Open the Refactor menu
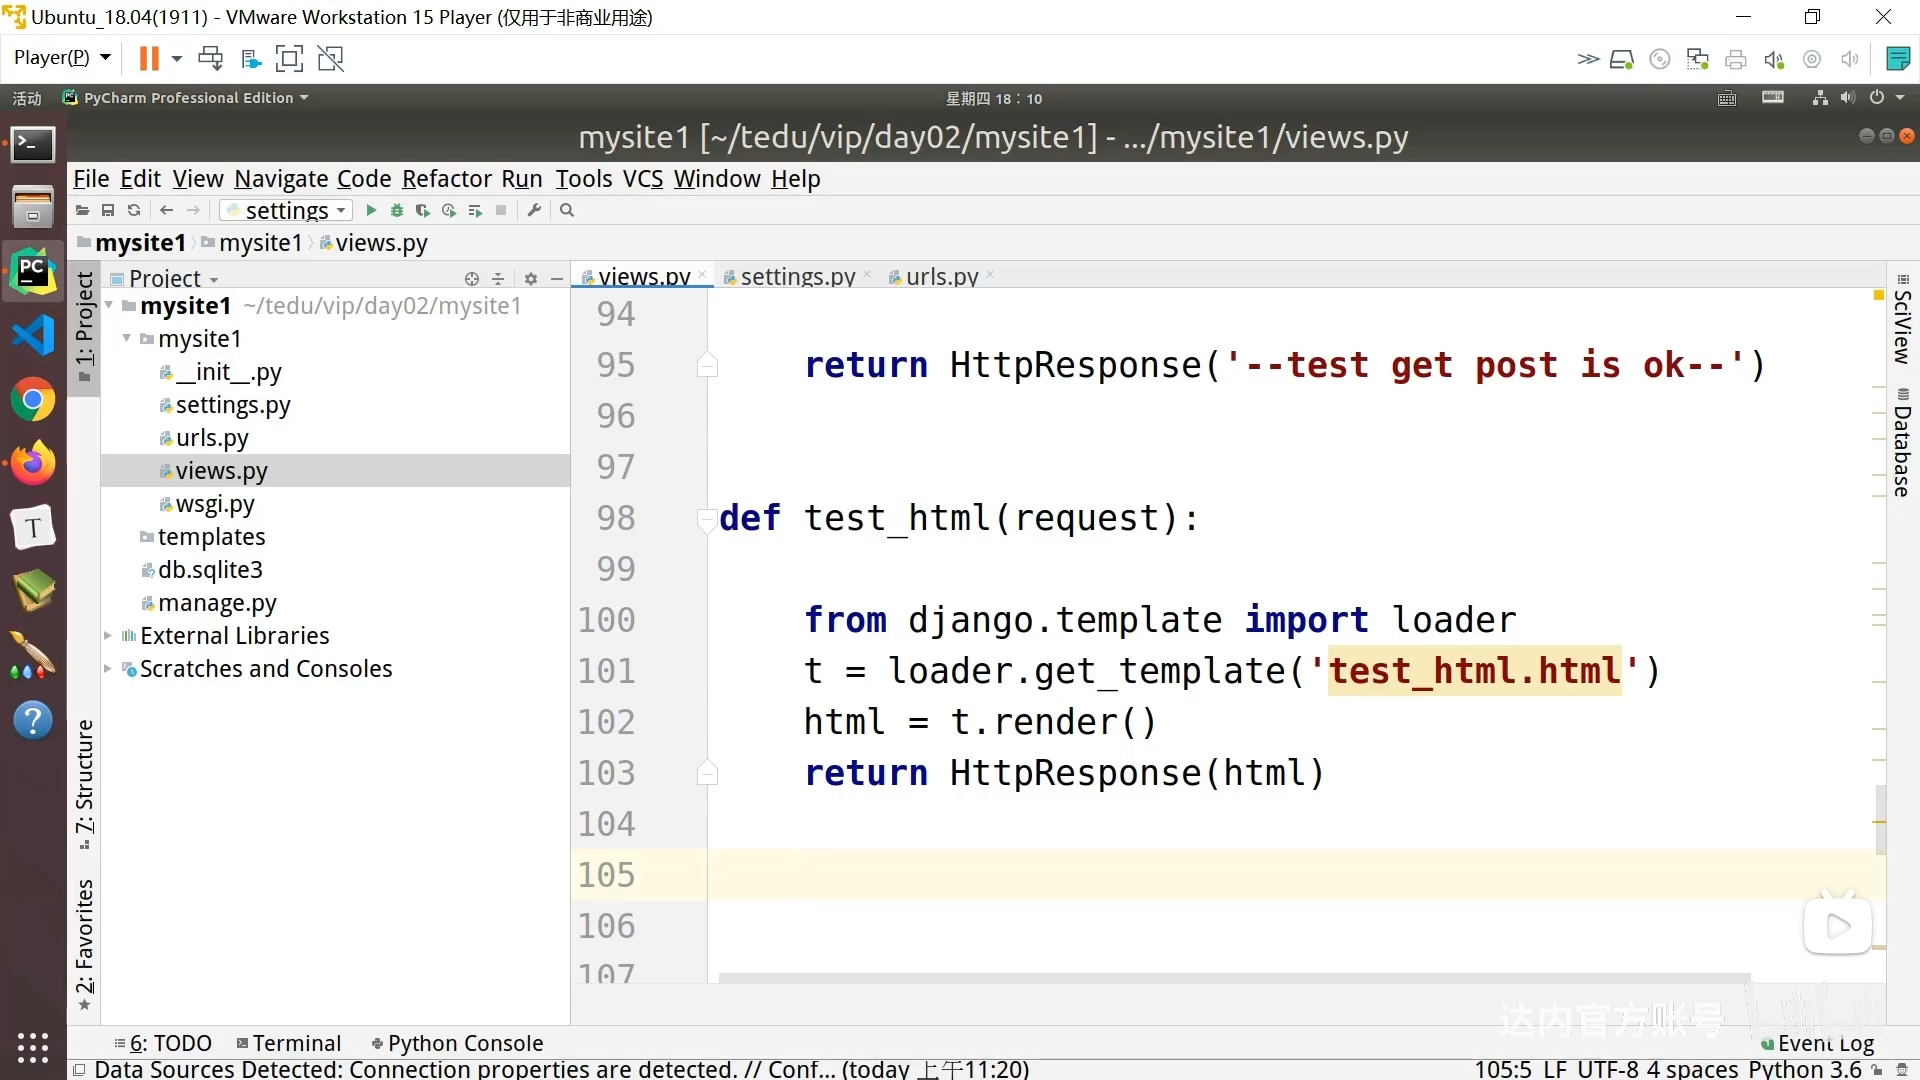1920x1080 pixels. [x=446, y=179]
